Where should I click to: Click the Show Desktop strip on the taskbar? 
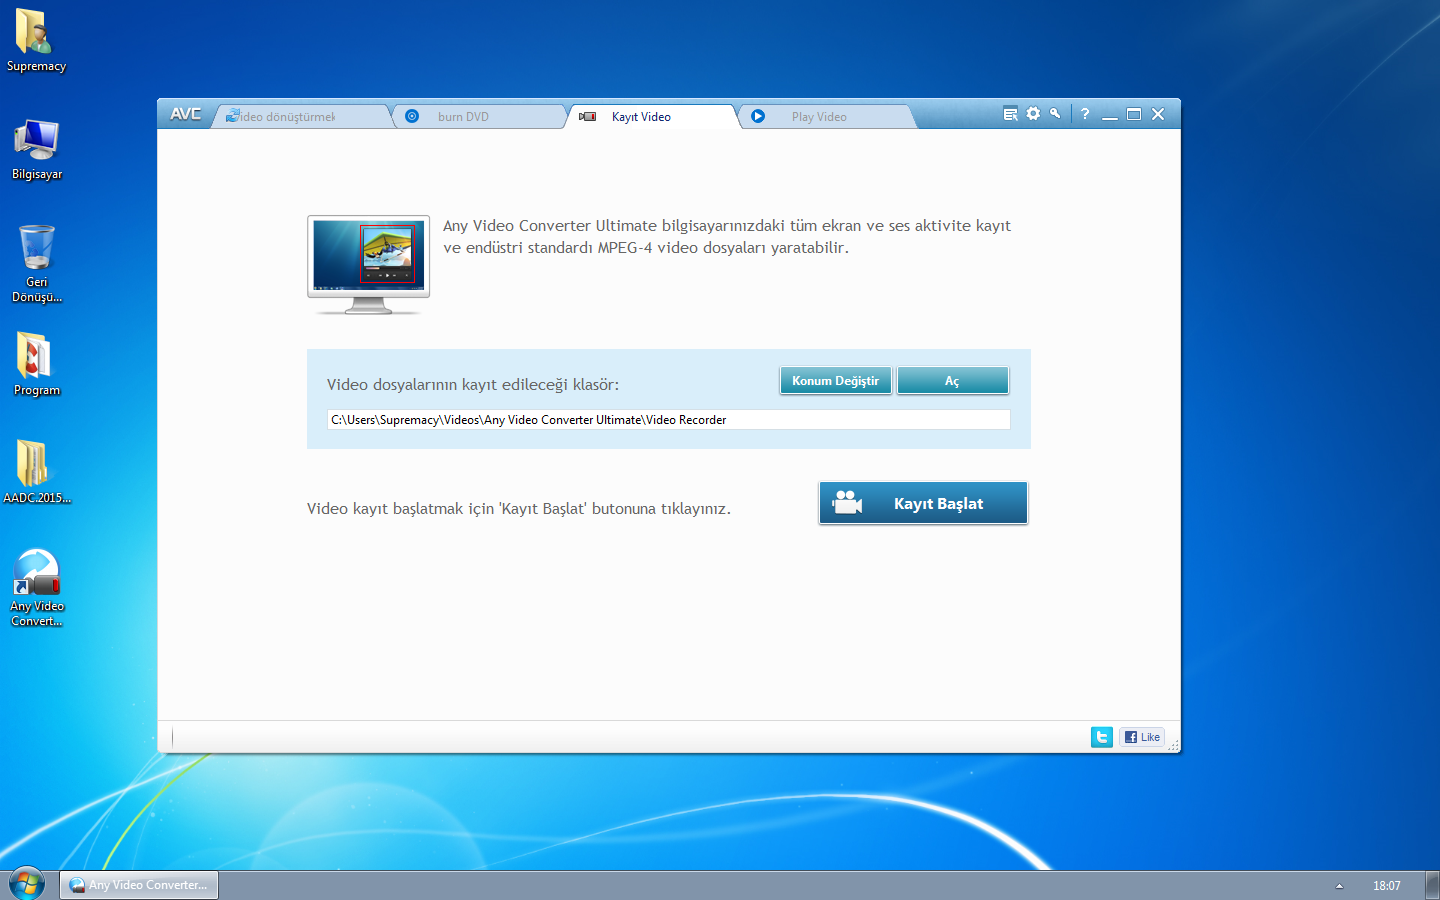pyautogui.click(x=1432, y=885)
